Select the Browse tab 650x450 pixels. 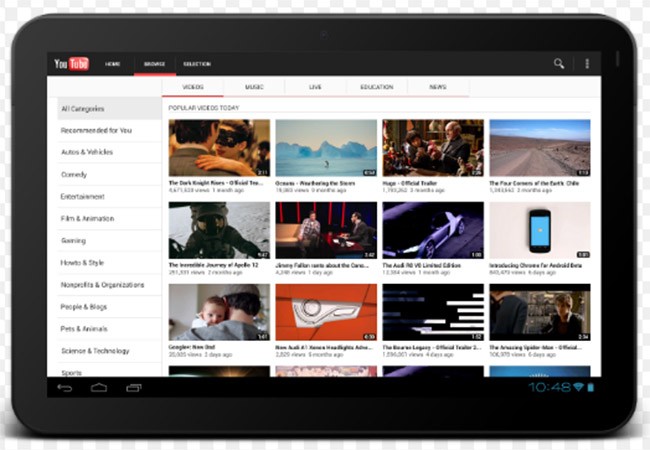[x=155, y=64]
